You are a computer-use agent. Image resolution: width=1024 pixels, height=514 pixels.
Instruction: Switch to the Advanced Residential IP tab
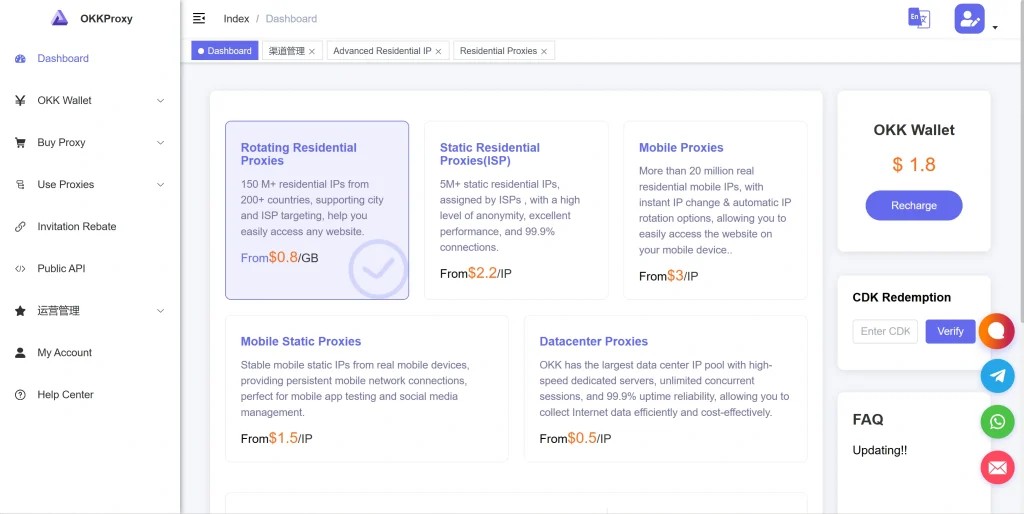click(388, 51)
